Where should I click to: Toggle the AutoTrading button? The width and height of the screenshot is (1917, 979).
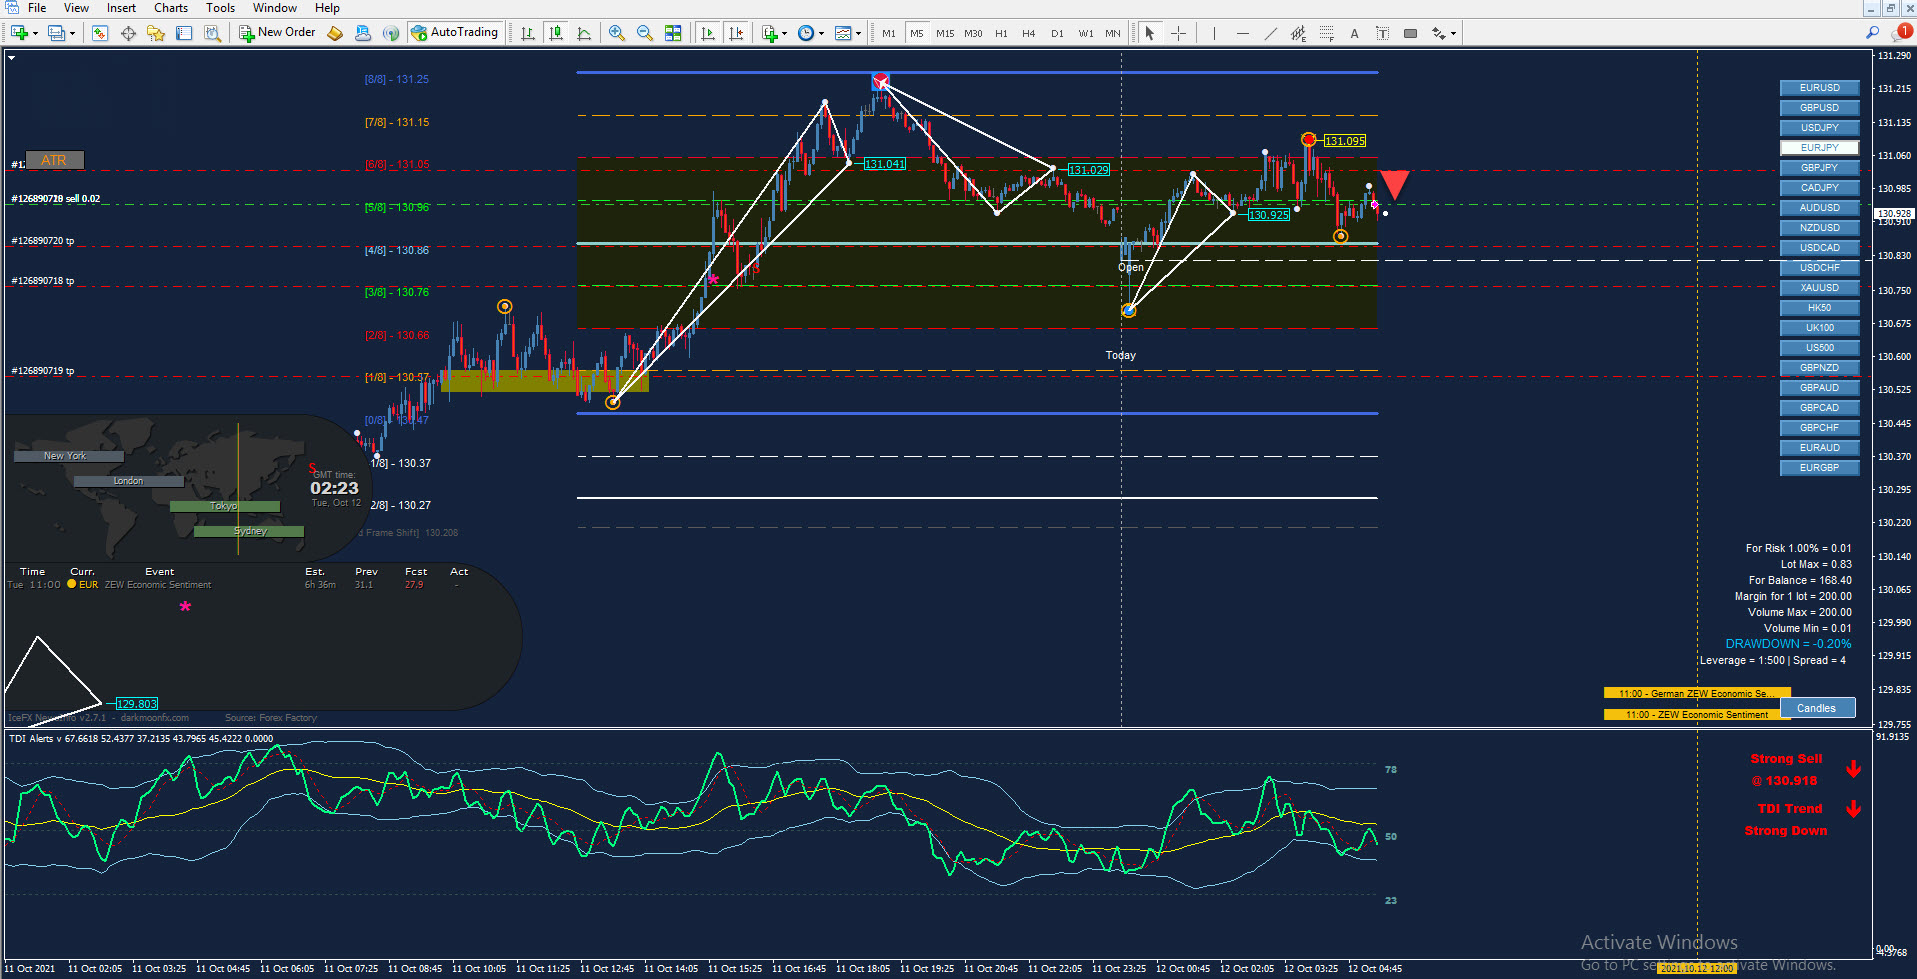point(454,33)
